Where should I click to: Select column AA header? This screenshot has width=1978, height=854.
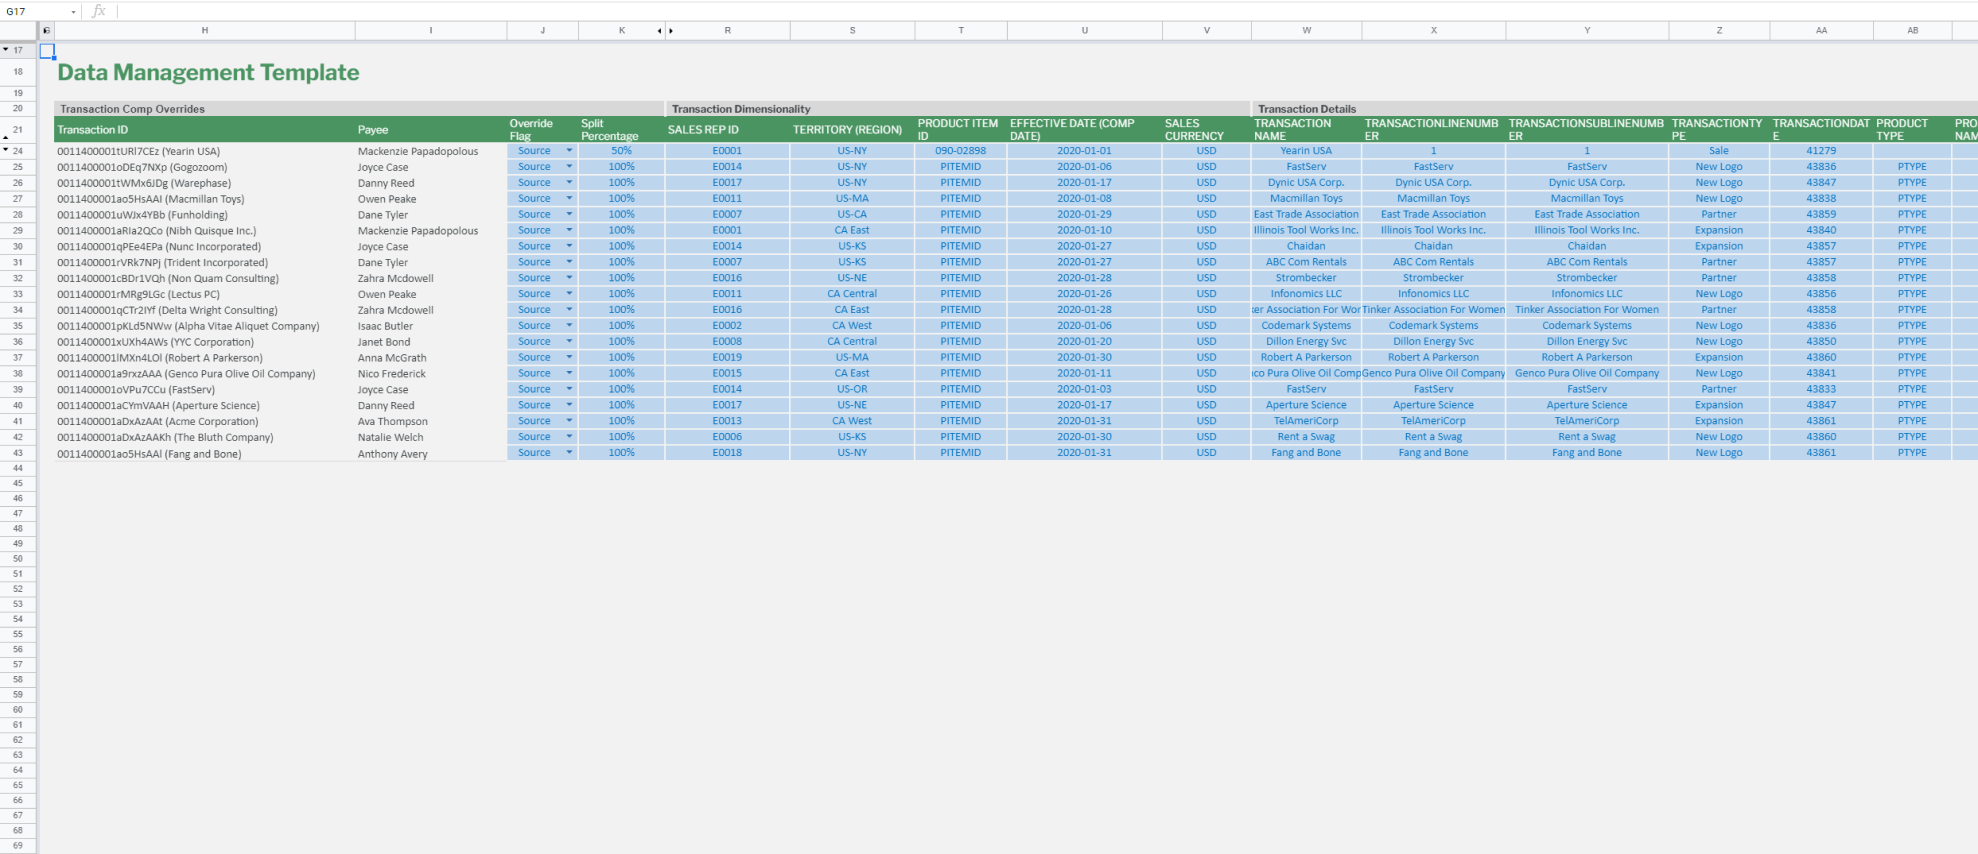click(1821, 31)
